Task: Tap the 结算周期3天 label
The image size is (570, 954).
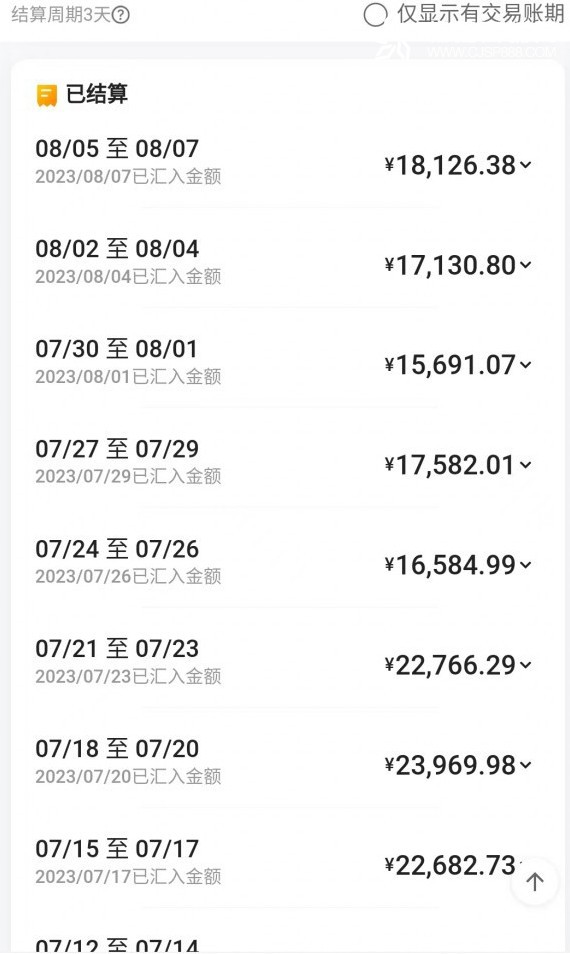Action: coord(61,15)
